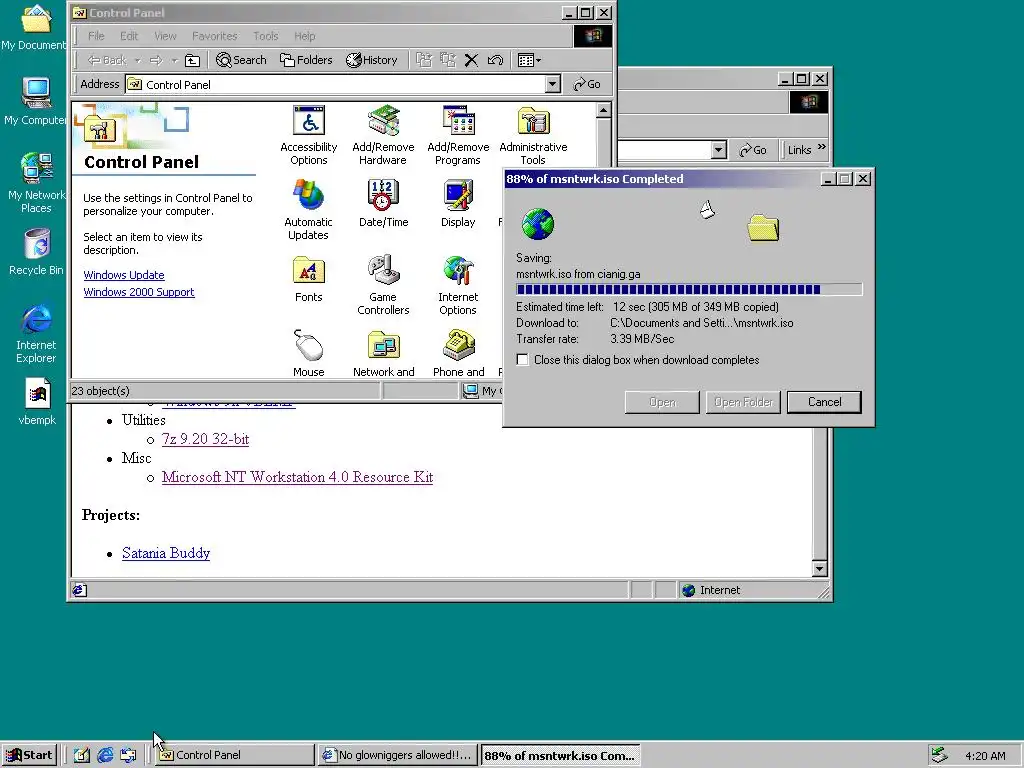This screenshot has width=1024, height=768.
Task: Open My Network Places desktop icon
Action: 36,182
